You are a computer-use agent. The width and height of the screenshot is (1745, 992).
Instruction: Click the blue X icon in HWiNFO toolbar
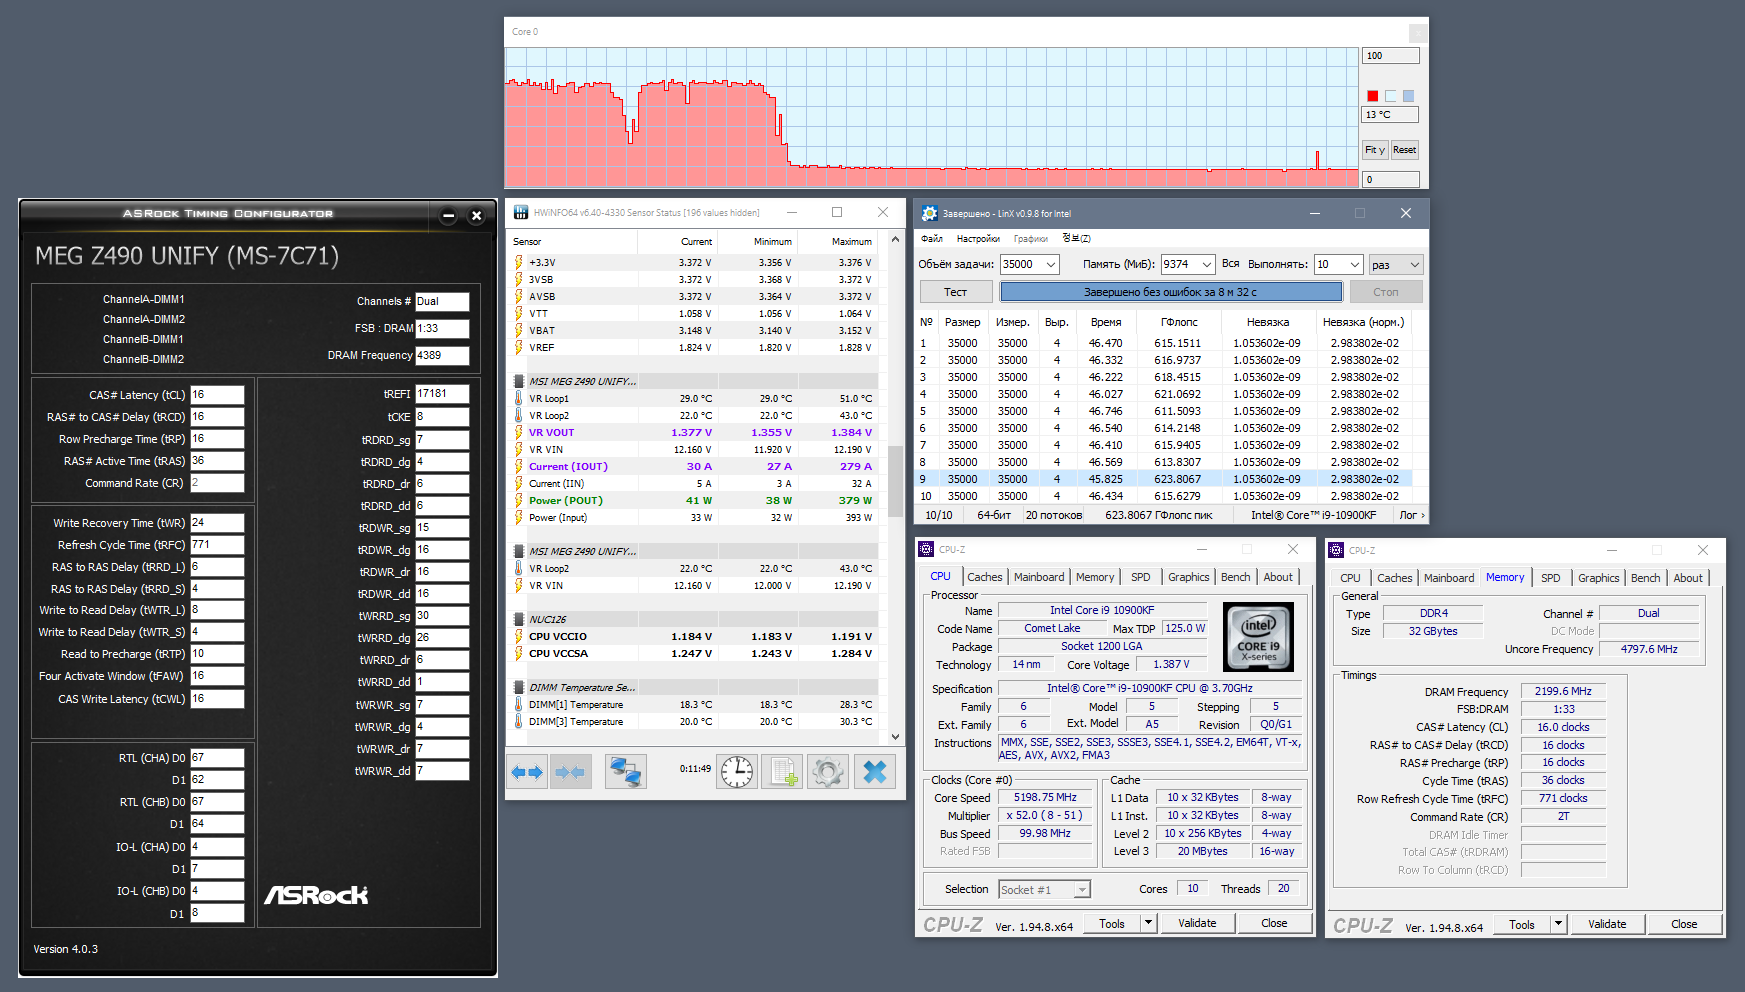(874, 772)
